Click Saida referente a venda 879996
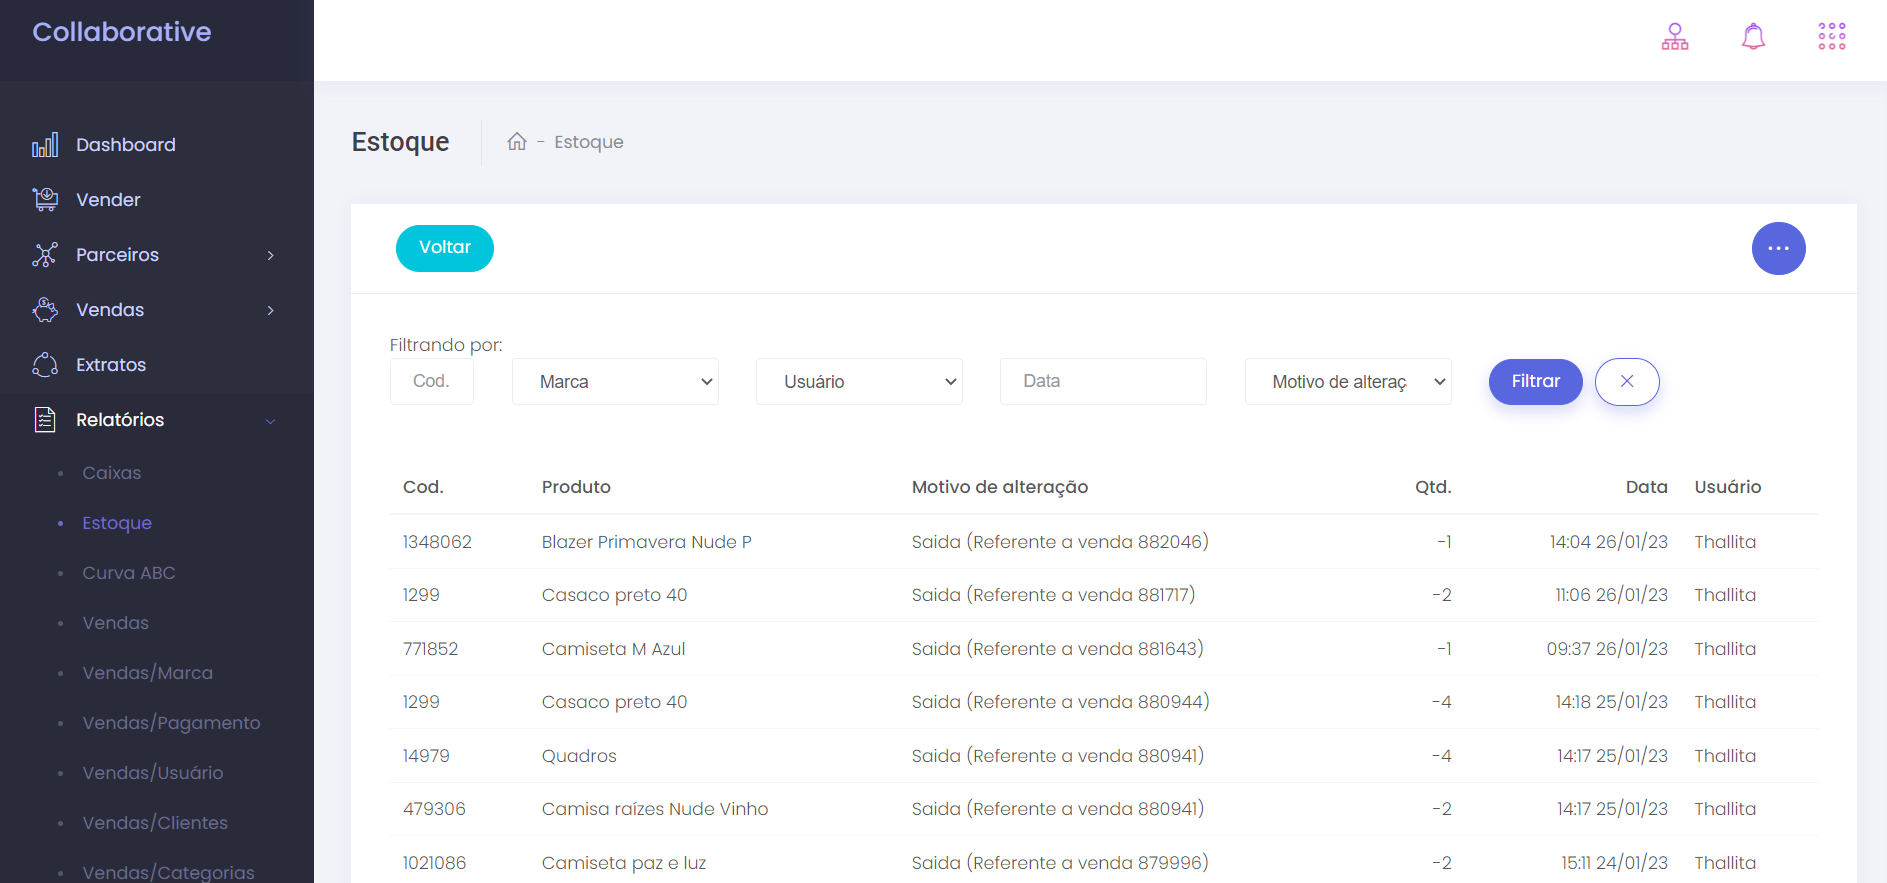Image resolution: width=1887 pixels, height=883 pixels. pos(1060,863)
